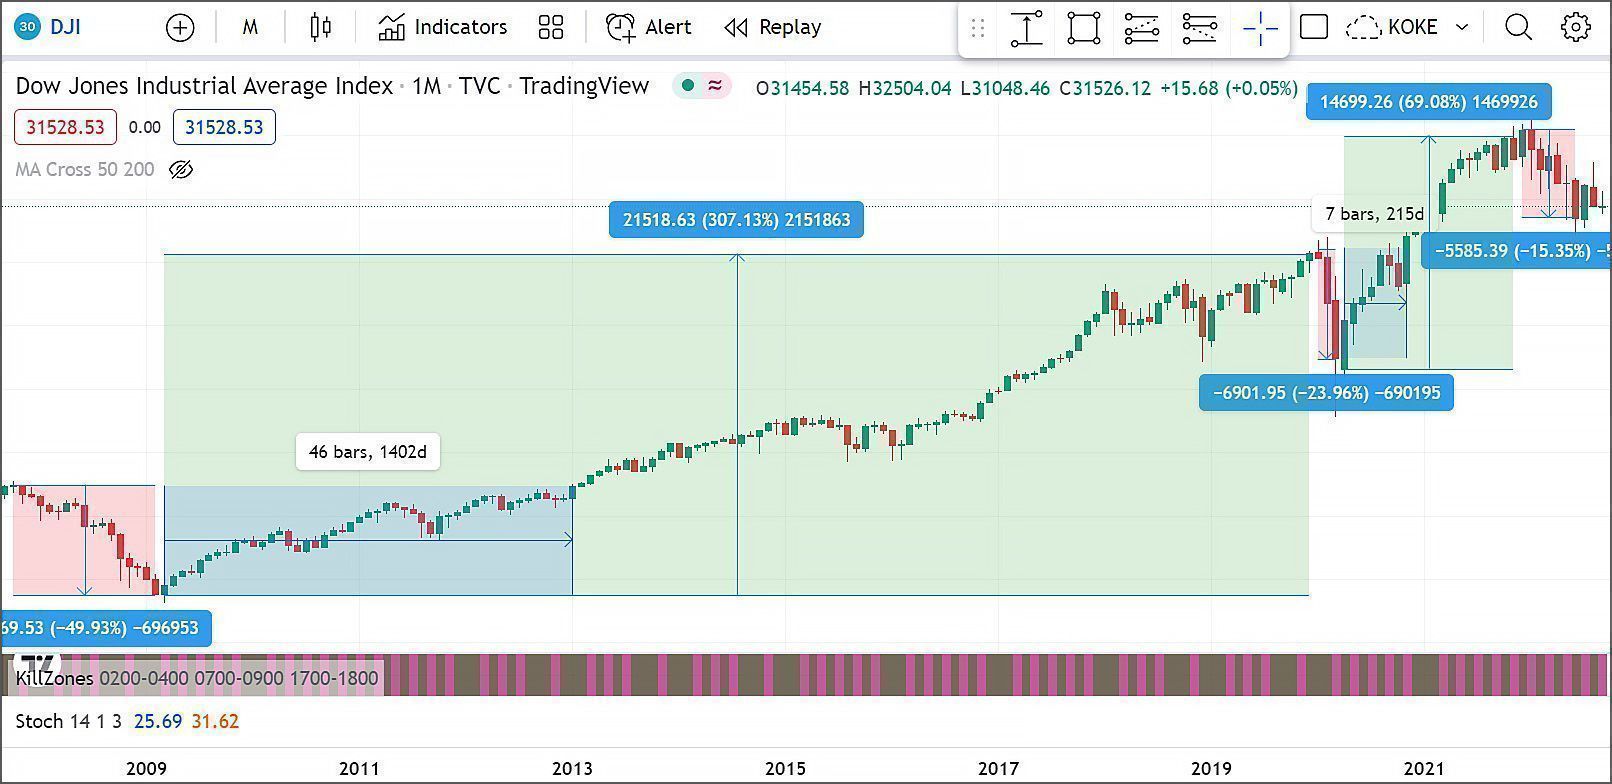Click the −6901.95 (−23.96%) drop label
Image resolution: width=1612 pixels, height=784 pixels.
coord(1326,393)
